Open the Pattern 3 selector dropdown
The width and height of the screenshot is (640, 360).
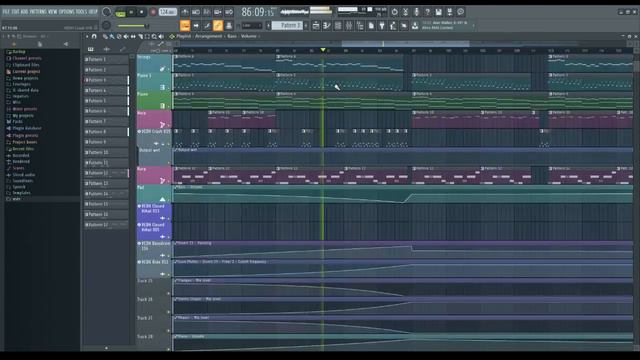point(288,26)
